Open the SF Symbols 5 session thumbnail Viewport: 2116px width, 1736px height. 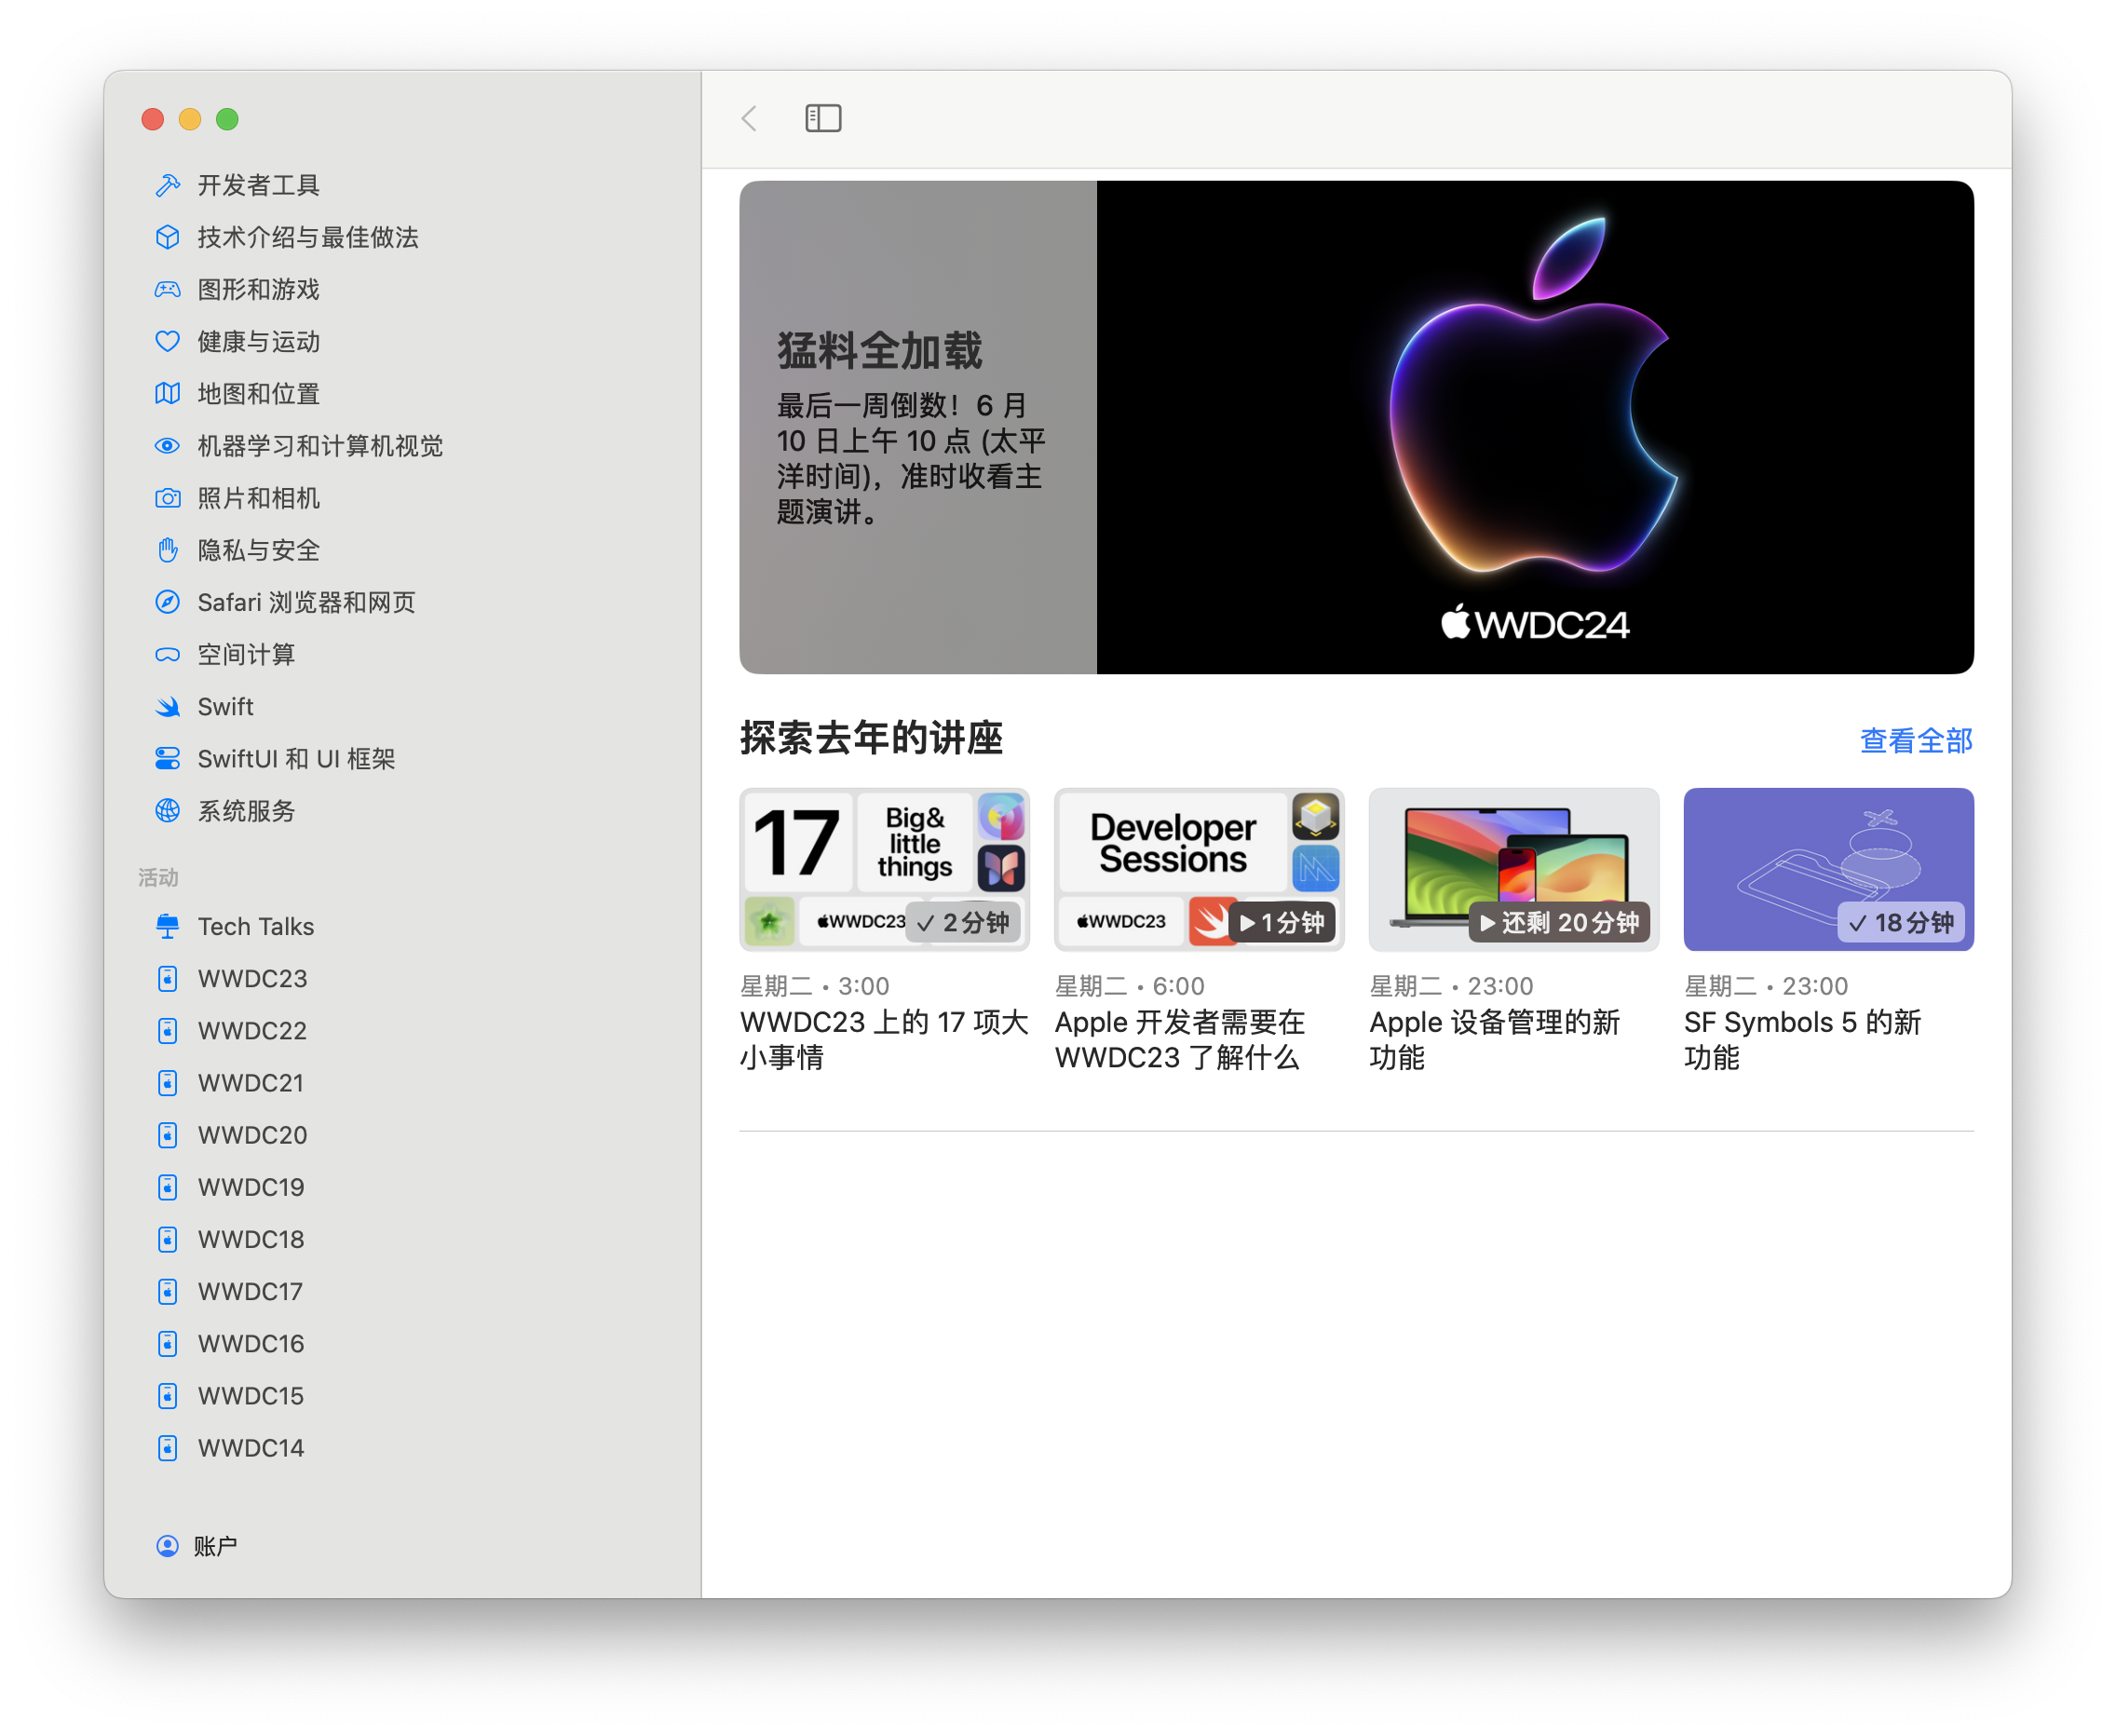pos(1827,868)
